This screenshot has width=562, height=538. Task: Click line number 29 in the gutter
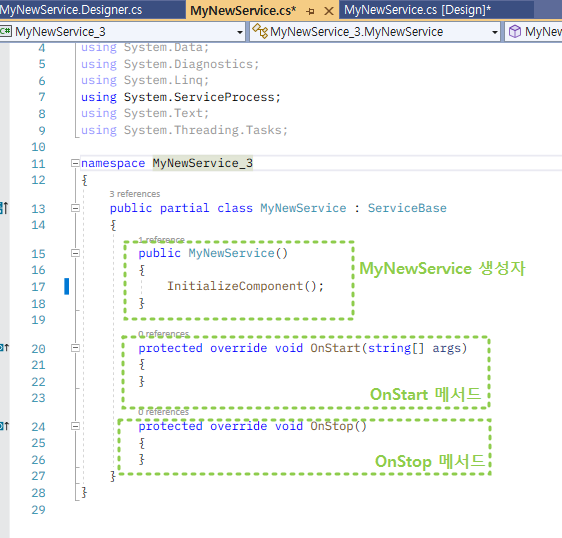click(38, 510)
